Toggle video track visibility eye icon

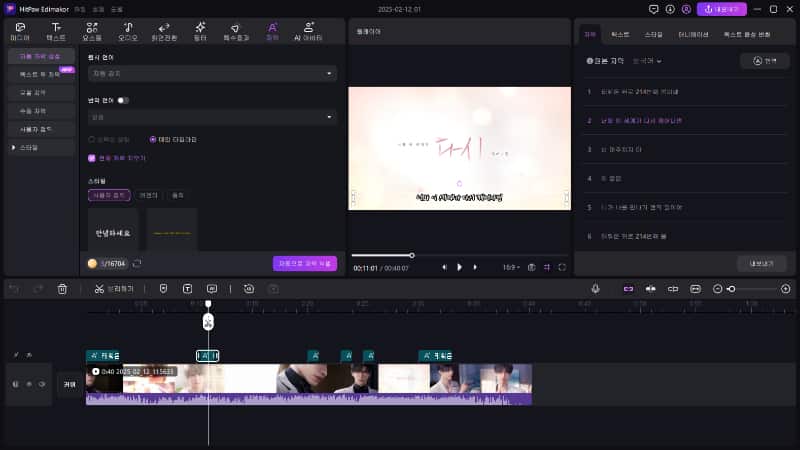[29, 384]
